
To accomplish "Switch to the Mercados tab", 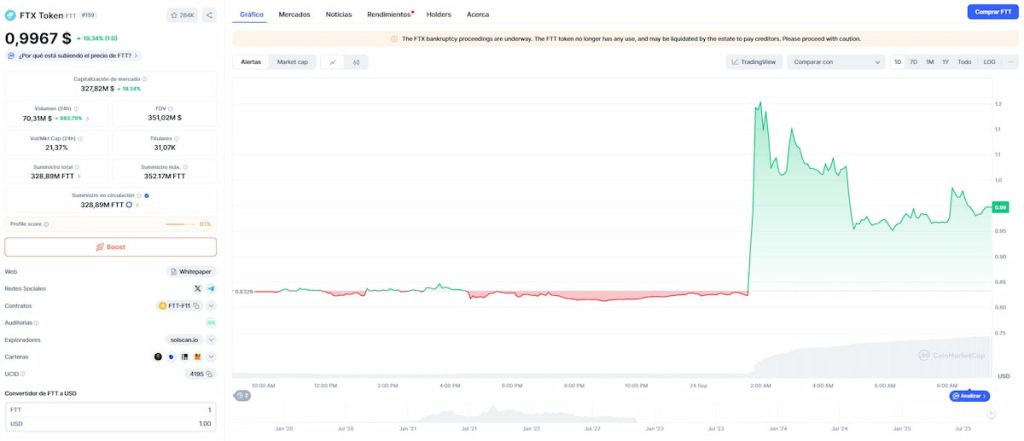I will 294,15.
